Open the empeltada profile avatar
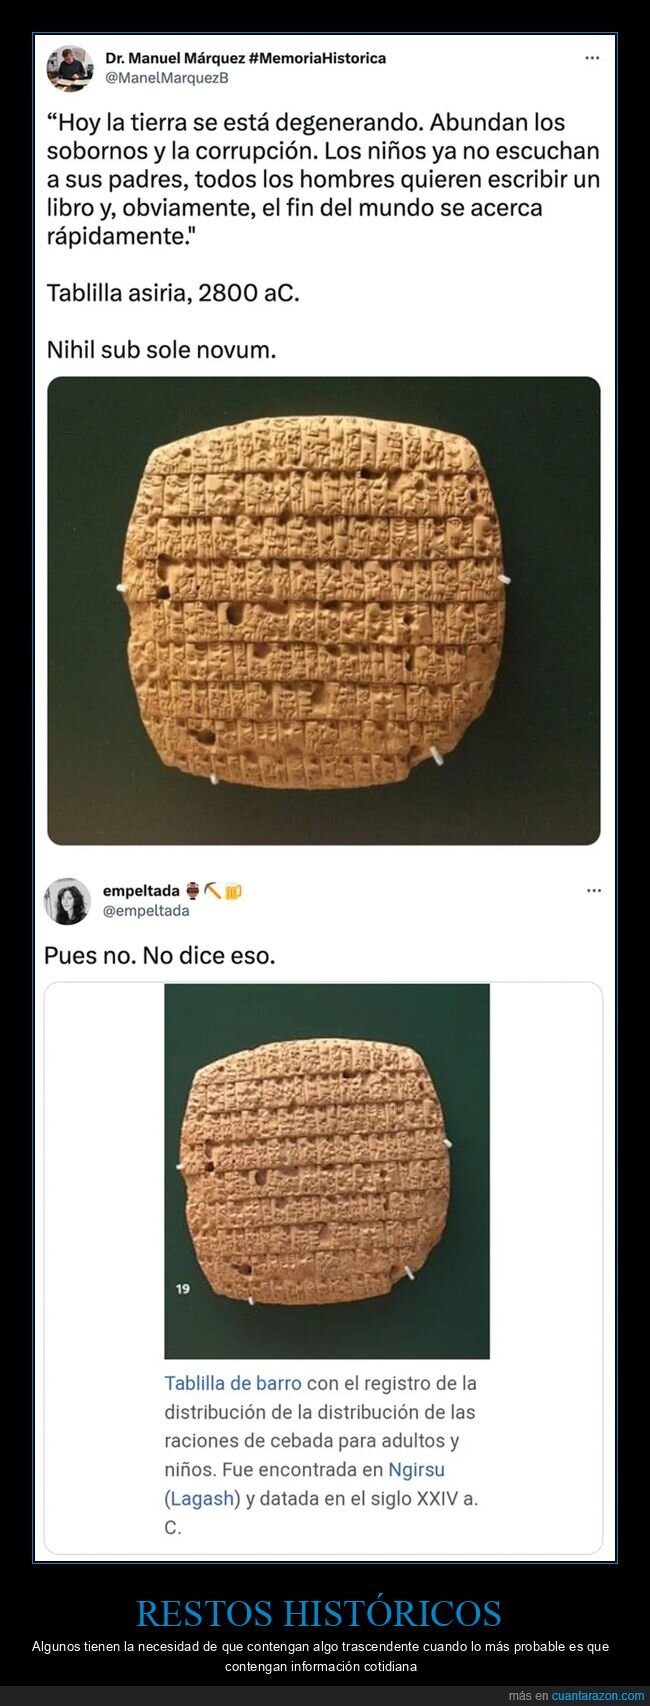The height and width of the screenshot is (1706, 650). point(67,901)
